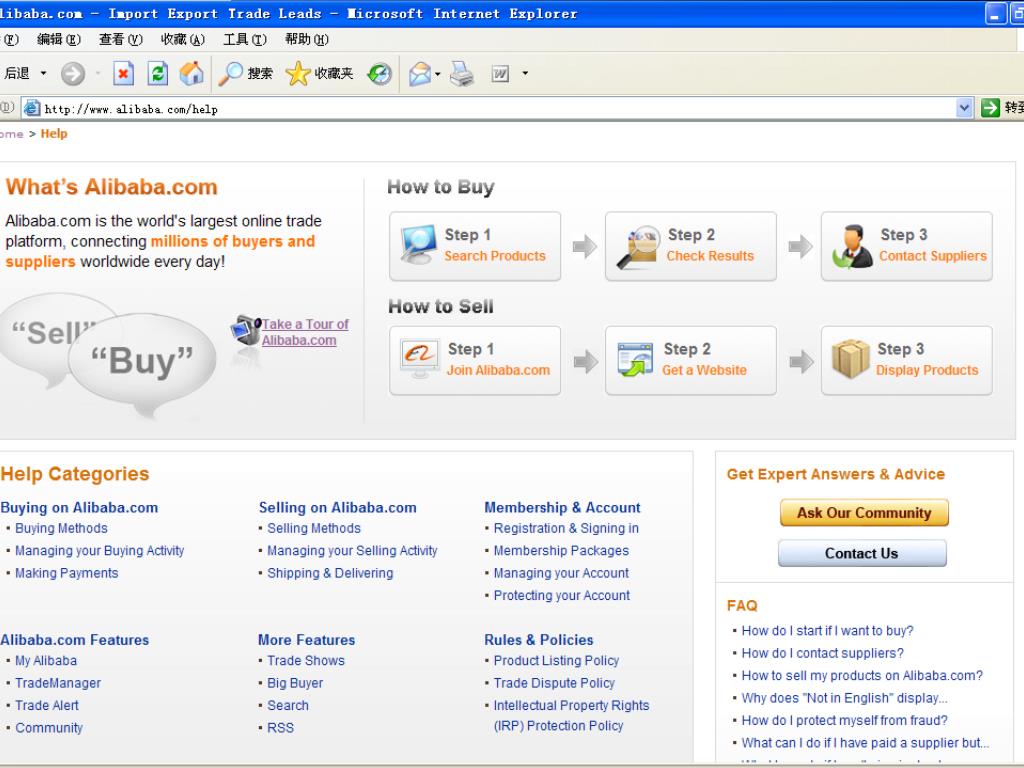This screenshot has width=1024, height=768.
Task: Click the History toolbar icon
Action: tap(379, 74)
